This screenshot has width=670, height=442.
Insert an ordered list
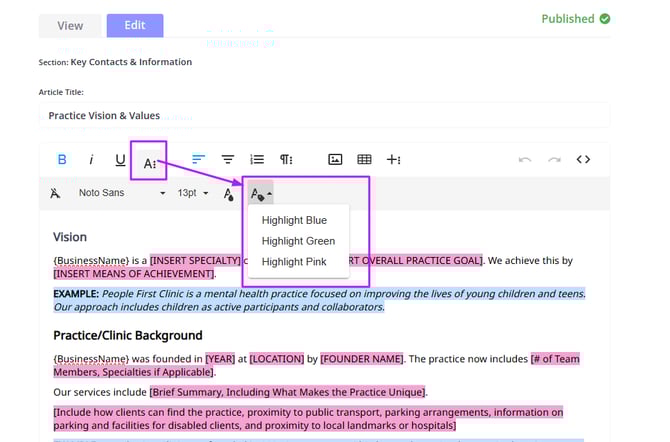257,160
